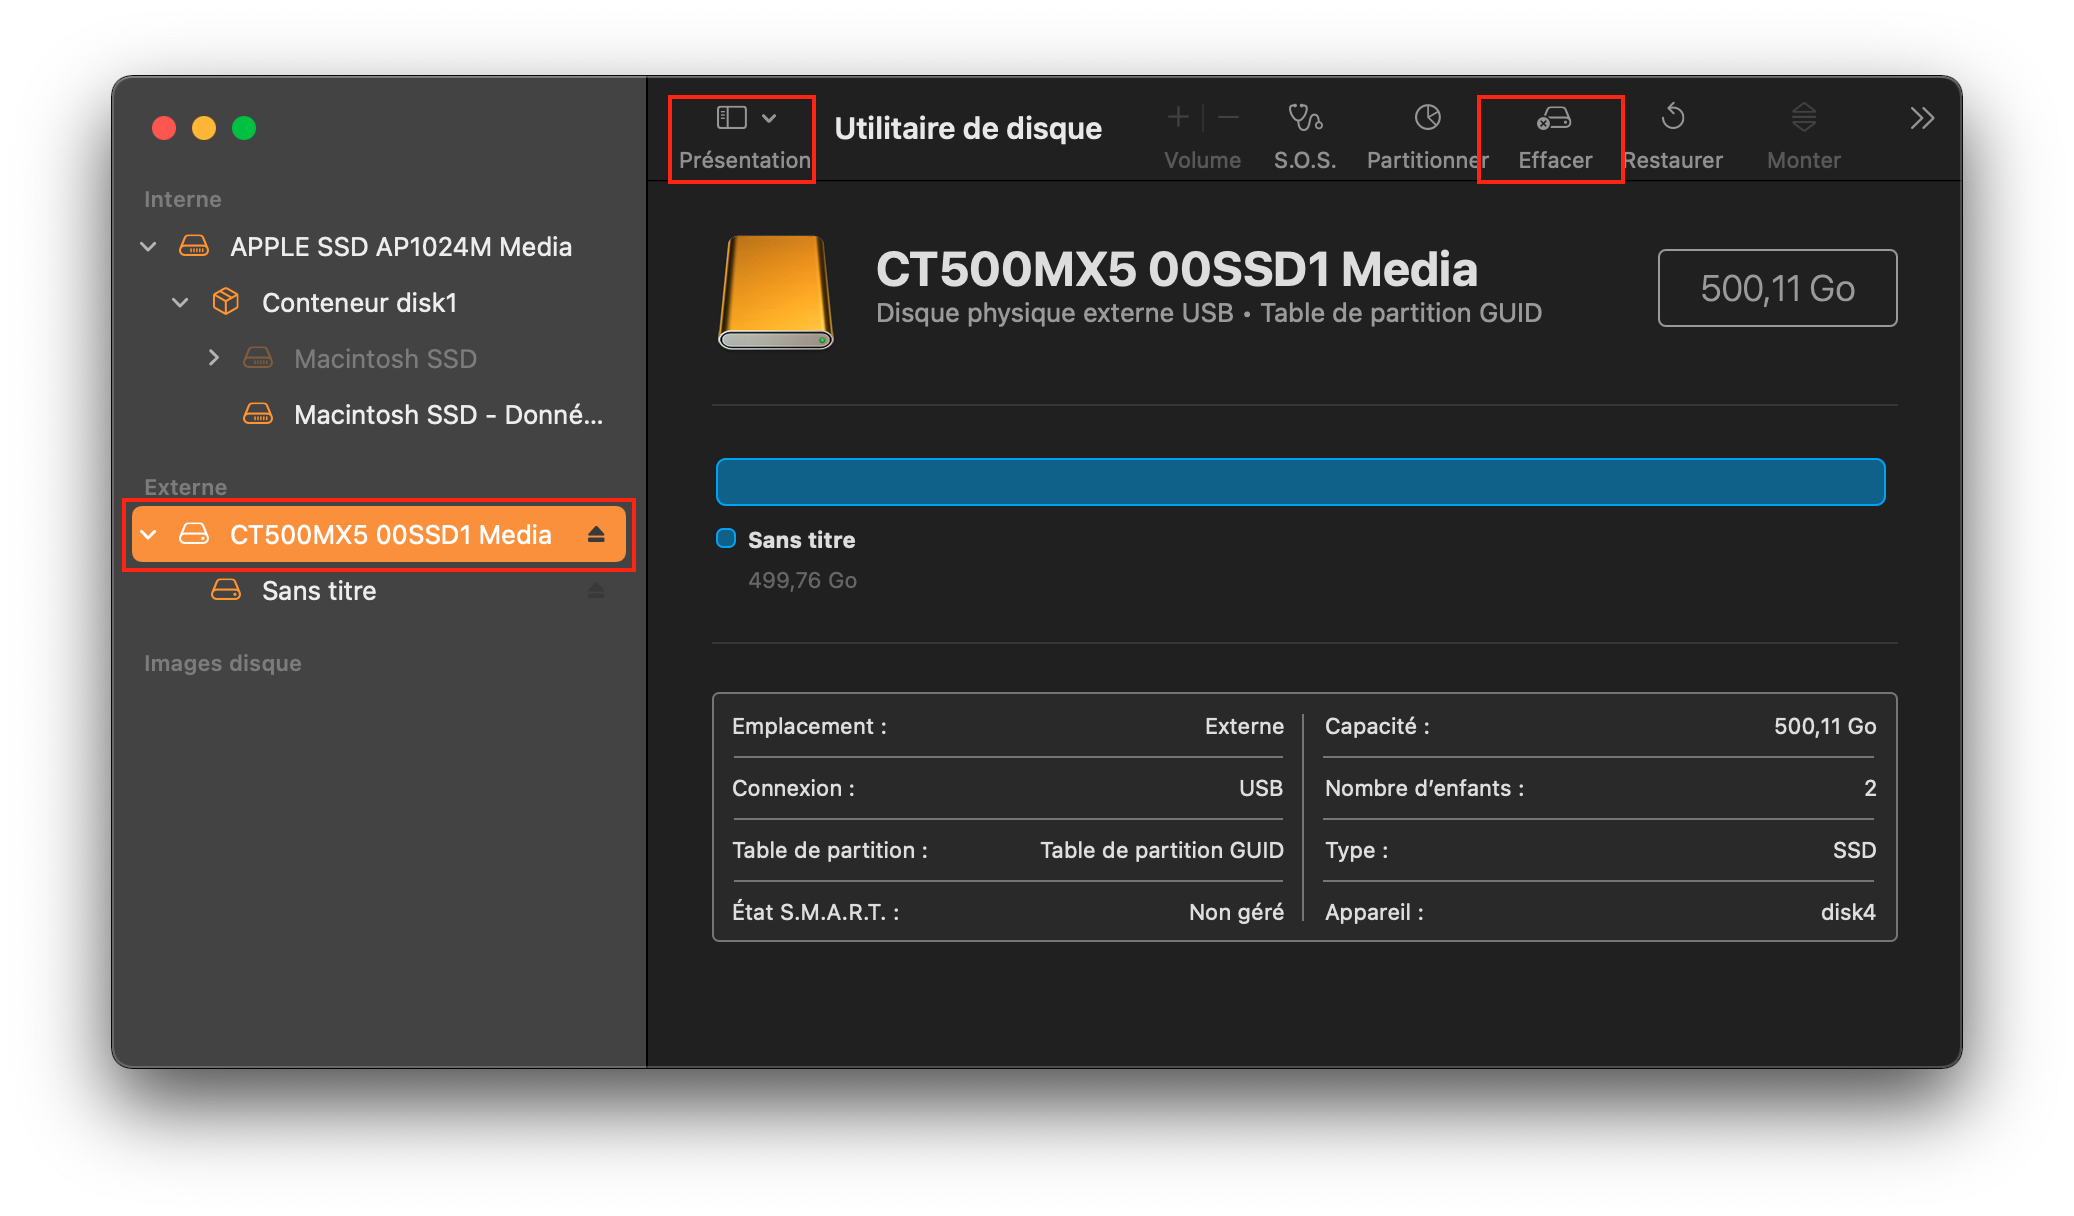Collapse the CT500MX5 00SSD1 Media disk
This screenshot has height=1216, width=2074.
[x=148, y=534]
